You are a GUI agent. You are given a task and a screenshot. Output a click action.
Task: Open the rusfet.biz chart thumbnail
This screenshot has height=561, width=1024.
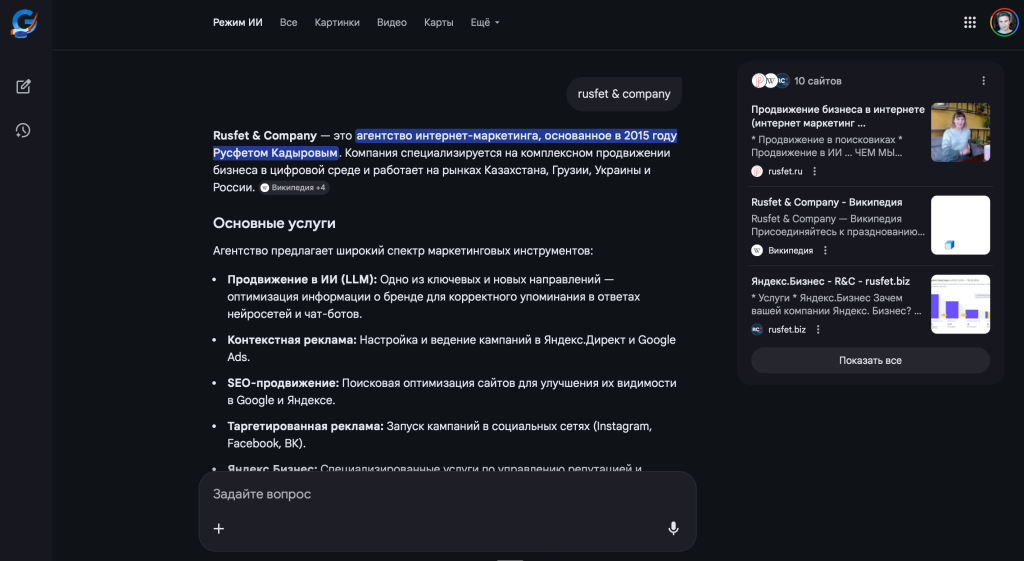961,304
